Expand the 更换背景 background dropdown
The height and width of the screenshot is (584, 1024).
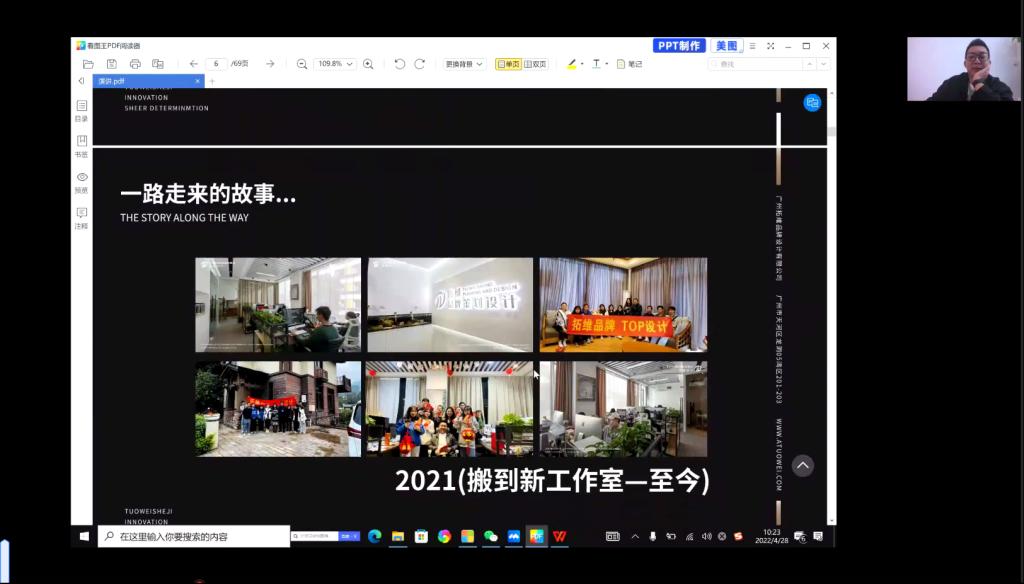(x=464, y=64)
